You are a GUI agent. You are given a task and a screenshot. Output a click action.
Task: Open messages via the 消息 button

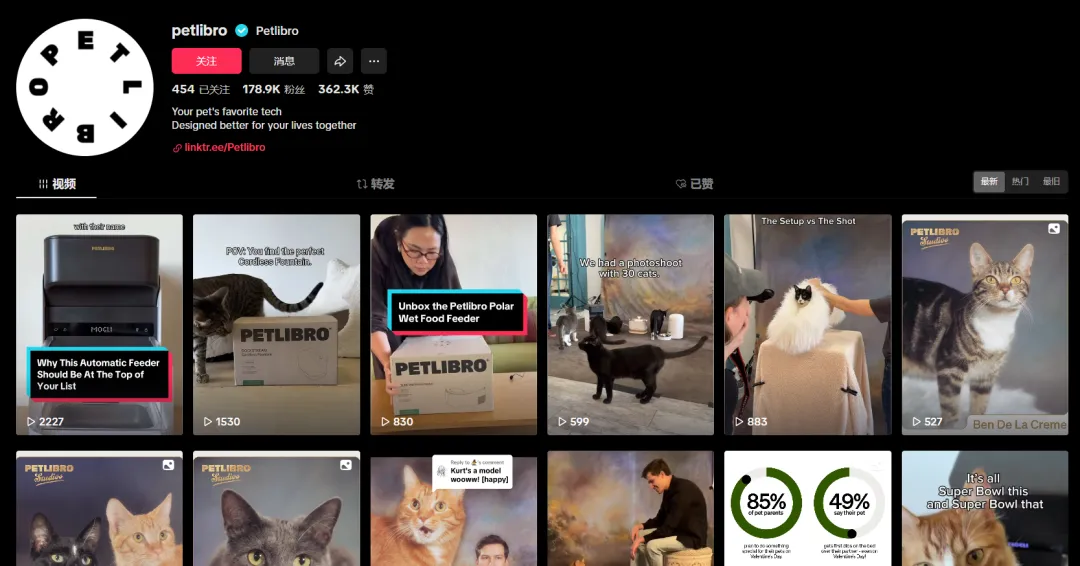point(284,61)
